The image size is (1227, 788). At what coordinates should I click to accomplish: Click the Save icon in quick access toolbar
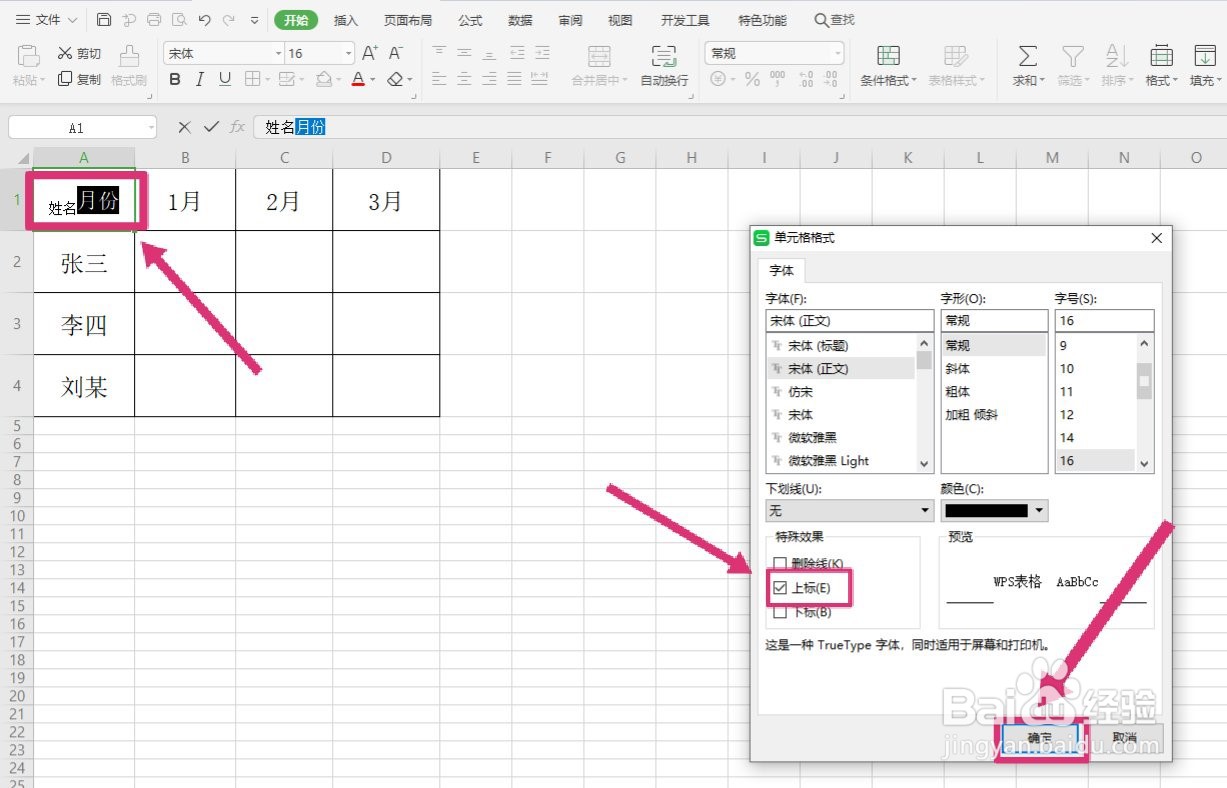(104, 20)
